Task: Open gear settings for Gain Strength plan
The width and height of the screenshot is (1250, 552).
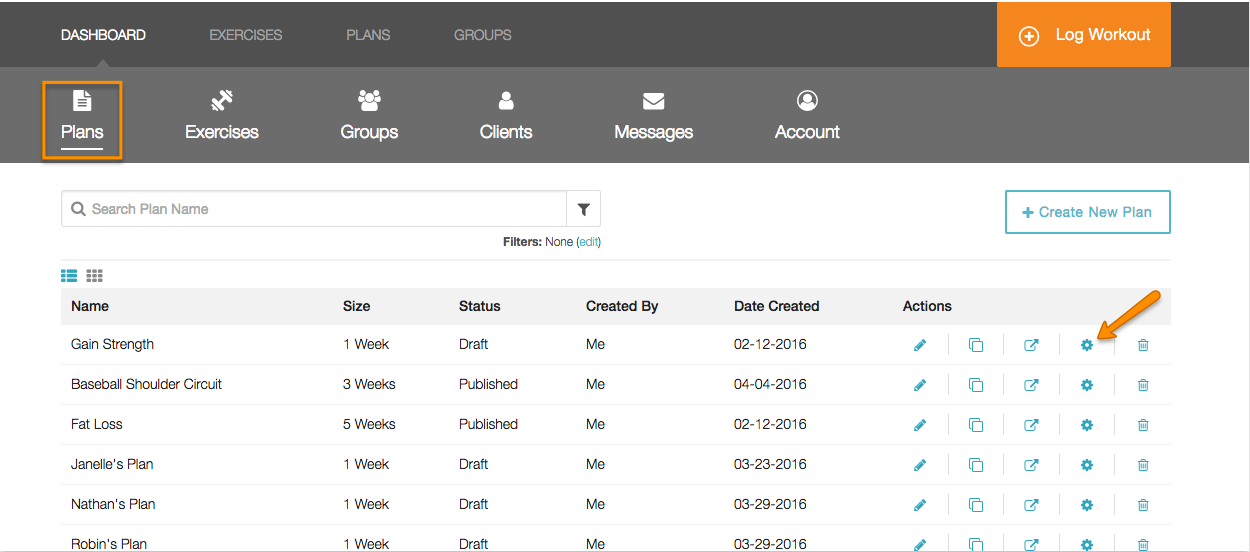Action: tap(1087, 345)
